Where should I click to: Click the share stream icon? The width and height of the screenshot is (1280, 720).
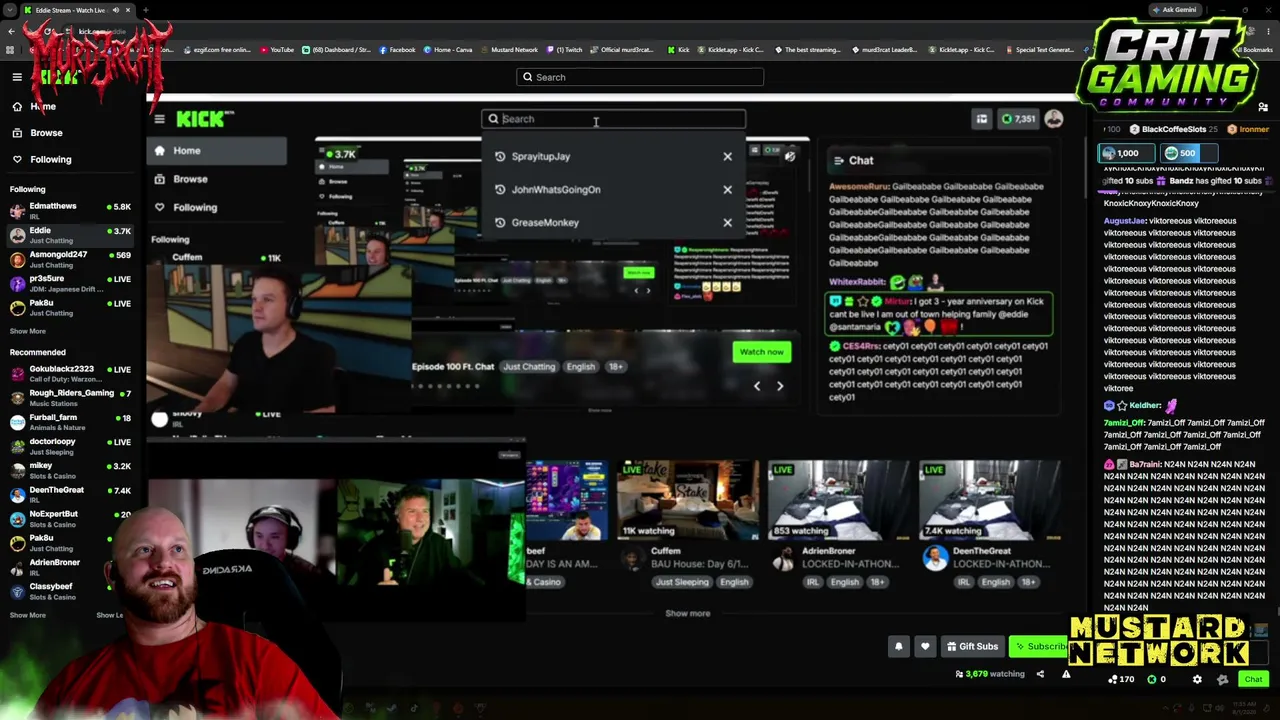(1040, 674)
